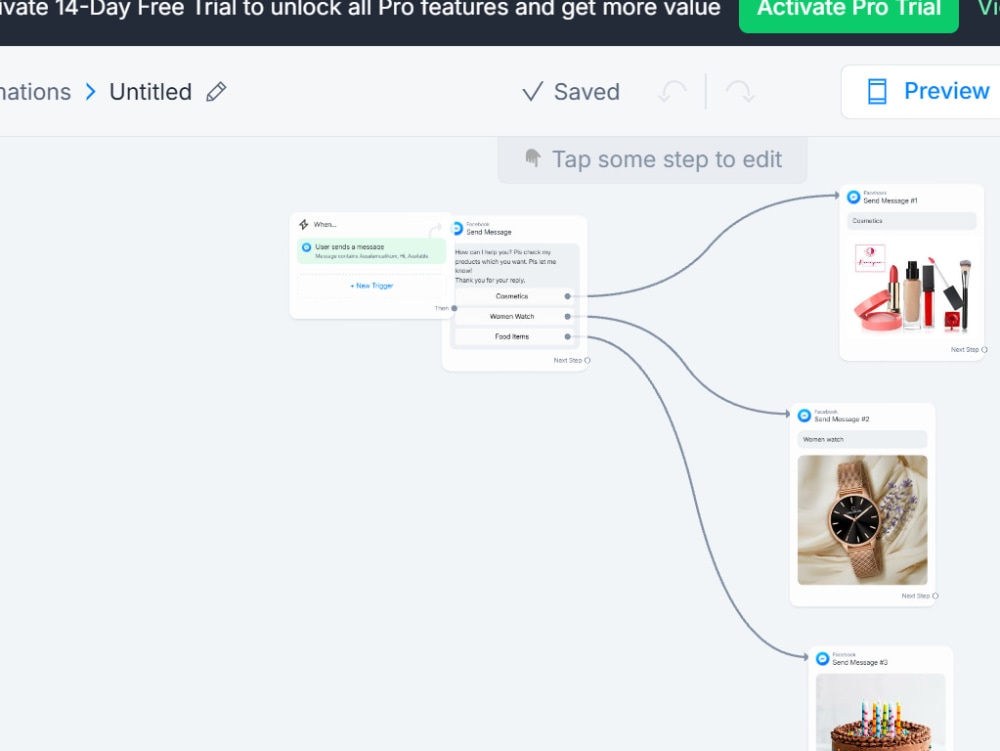Click the breadcrumb chevron before Untitled
Screen dimensions: 1000x751
pyautogui.click(x=91, y=92)
